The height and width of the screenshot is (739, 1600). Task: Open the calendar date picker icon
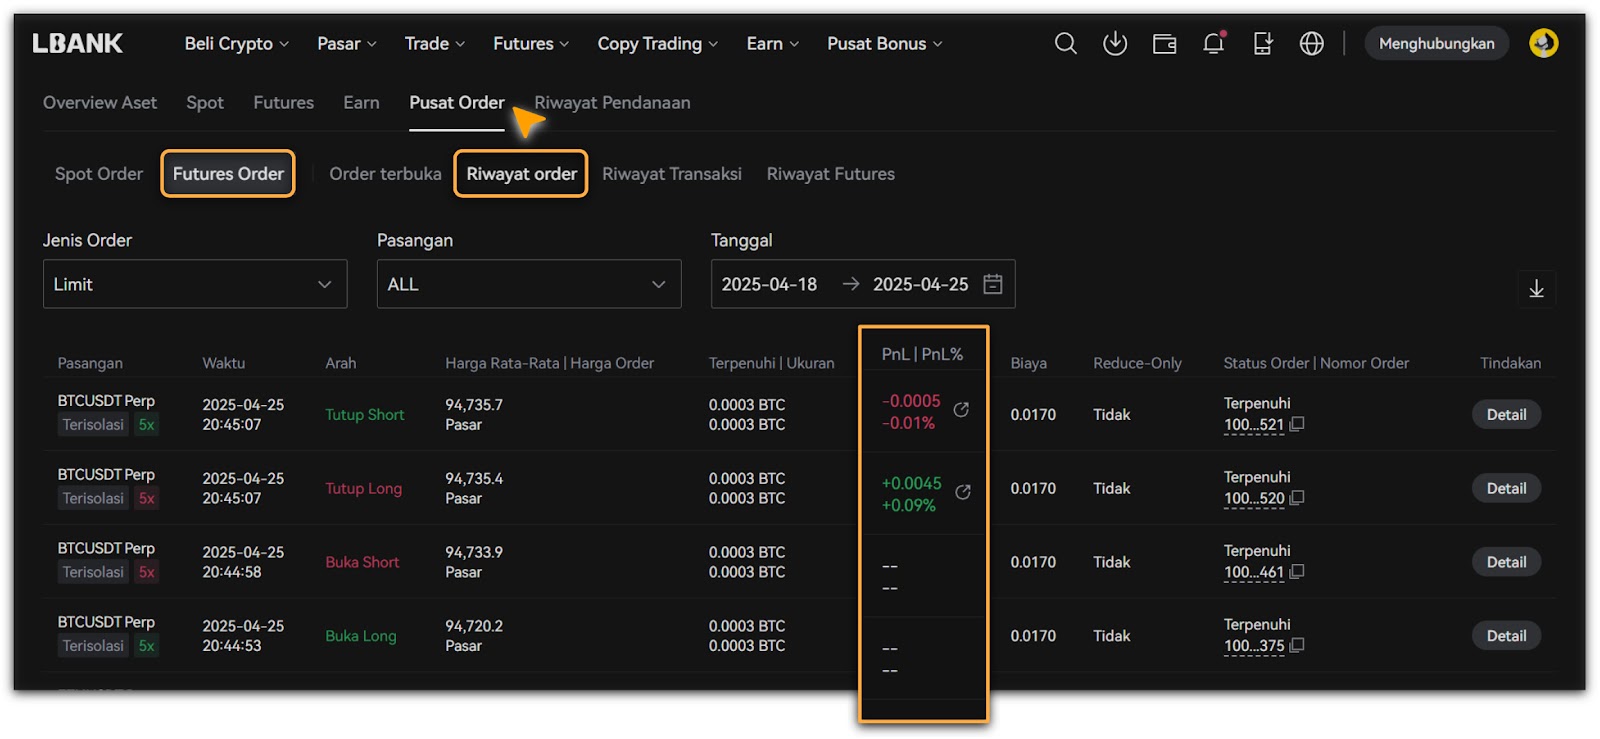992,284
